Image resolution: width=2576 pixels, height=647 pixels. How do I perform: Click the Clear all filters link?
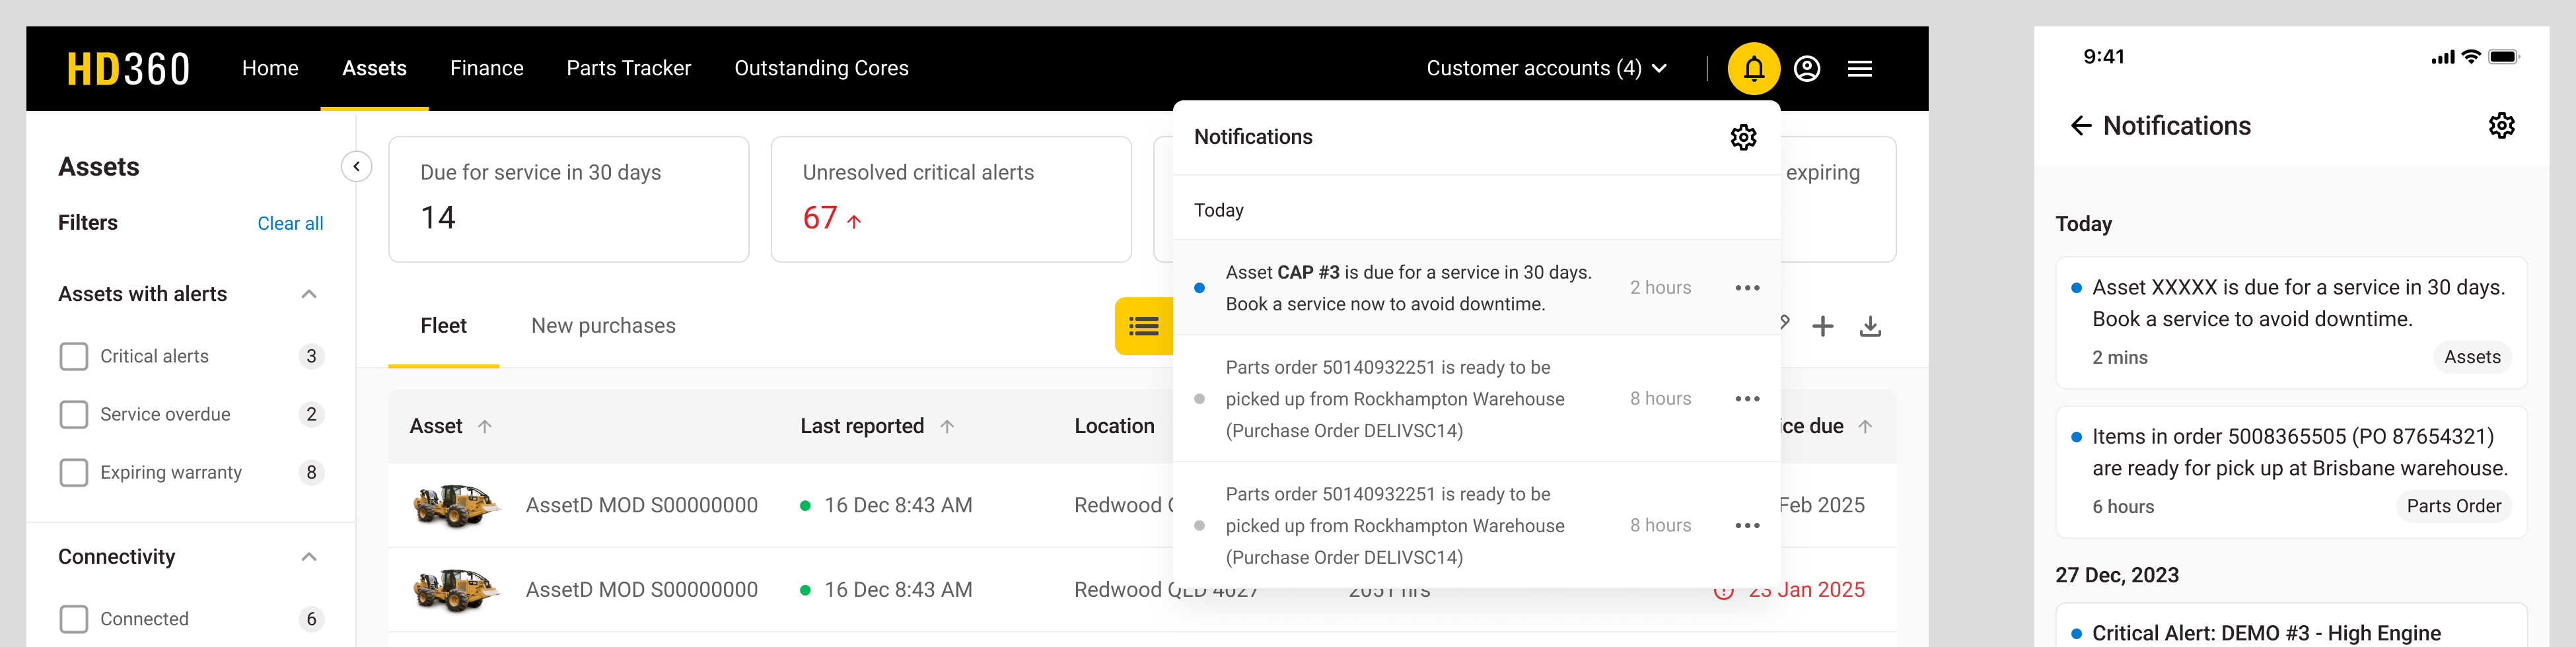(290, 224)
